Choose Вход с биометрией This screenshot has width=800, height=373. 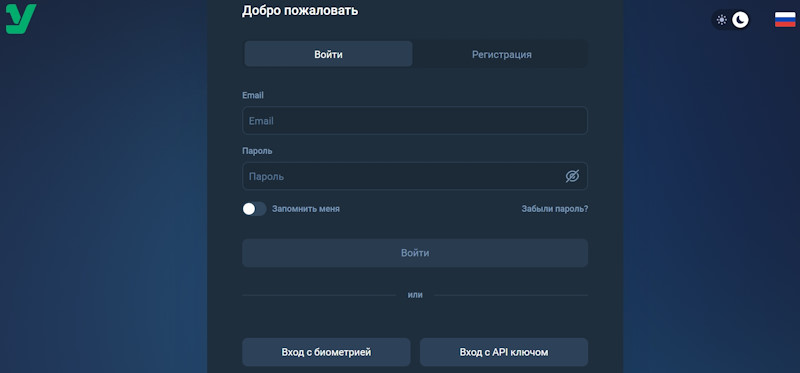click(326, 352)
